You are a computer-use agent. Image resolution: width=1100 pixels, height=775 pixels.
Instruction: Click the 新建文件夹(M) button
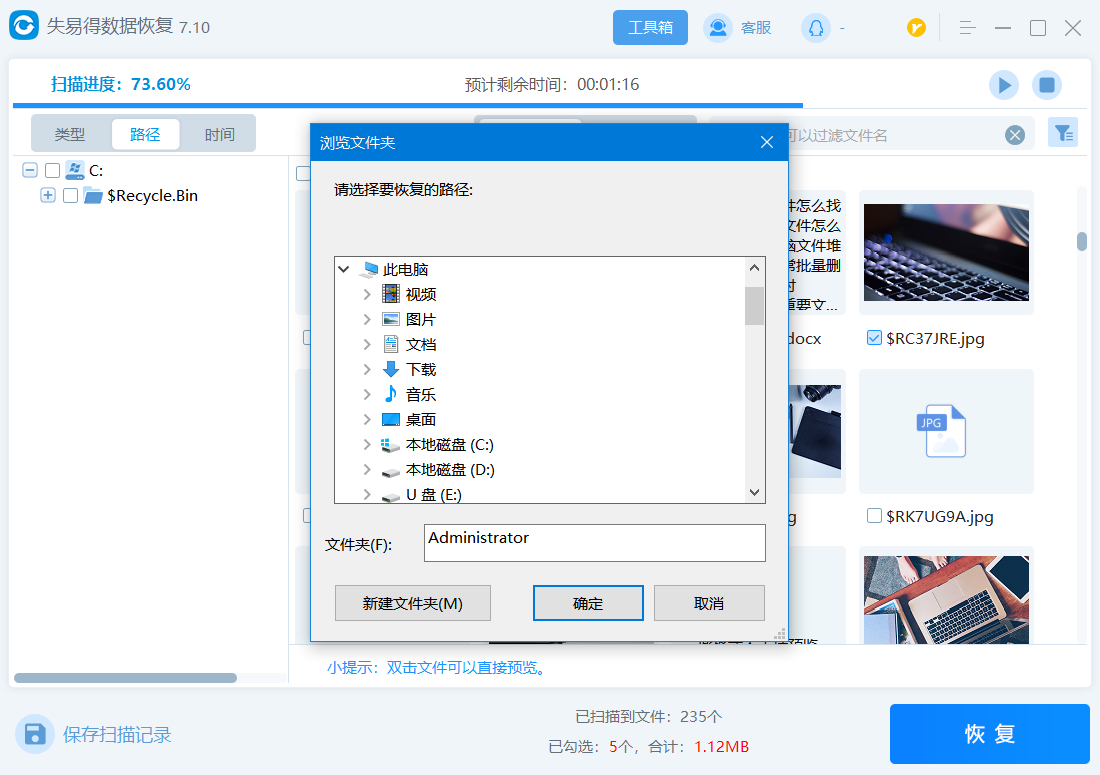point(412,604)
